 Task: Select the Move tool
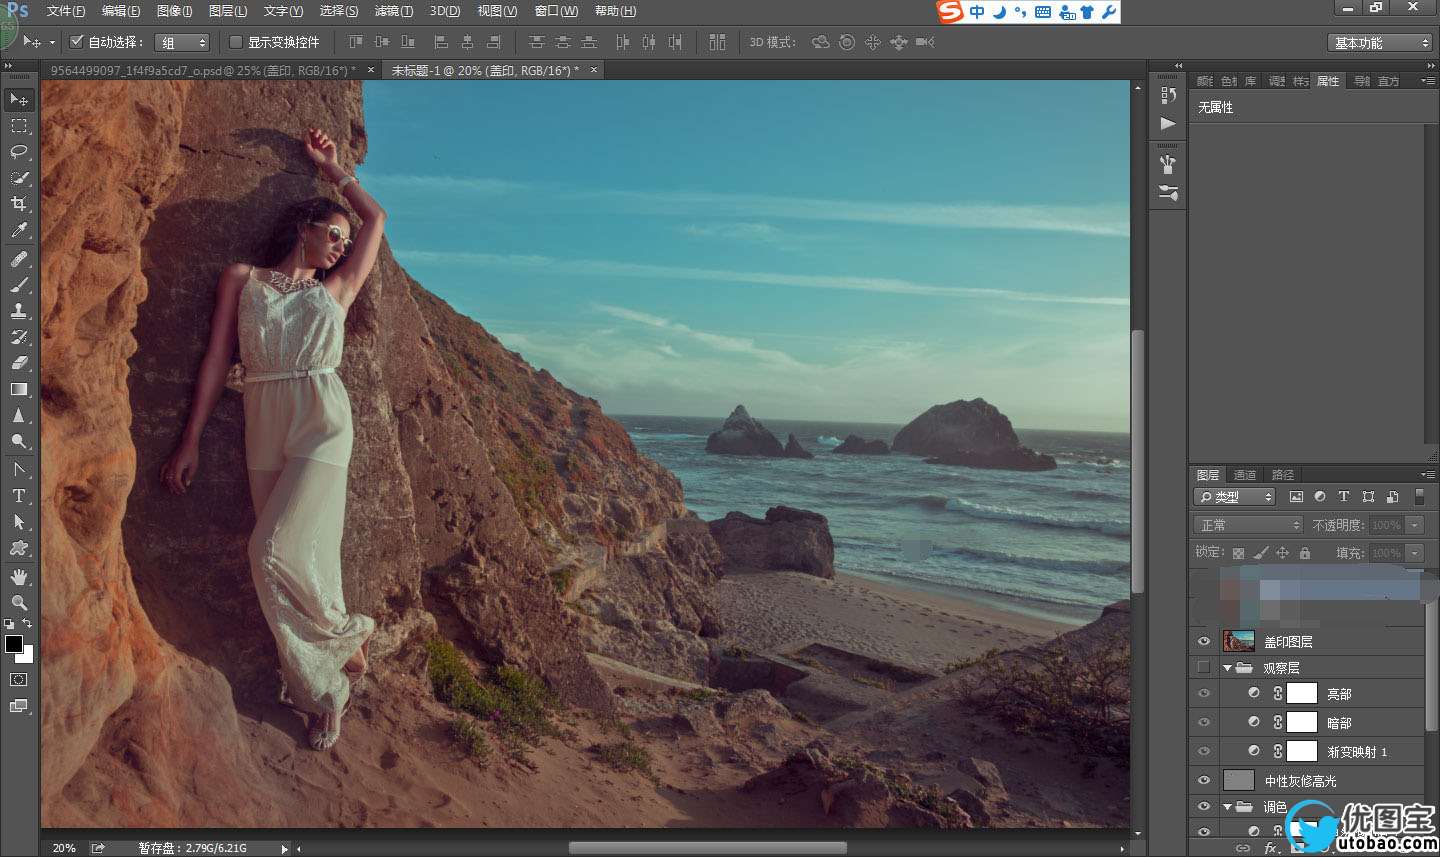pos(19,99)
